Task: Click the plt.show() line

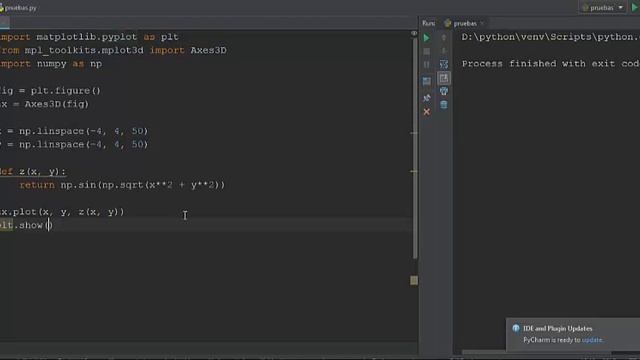Action: coord(26,225)
